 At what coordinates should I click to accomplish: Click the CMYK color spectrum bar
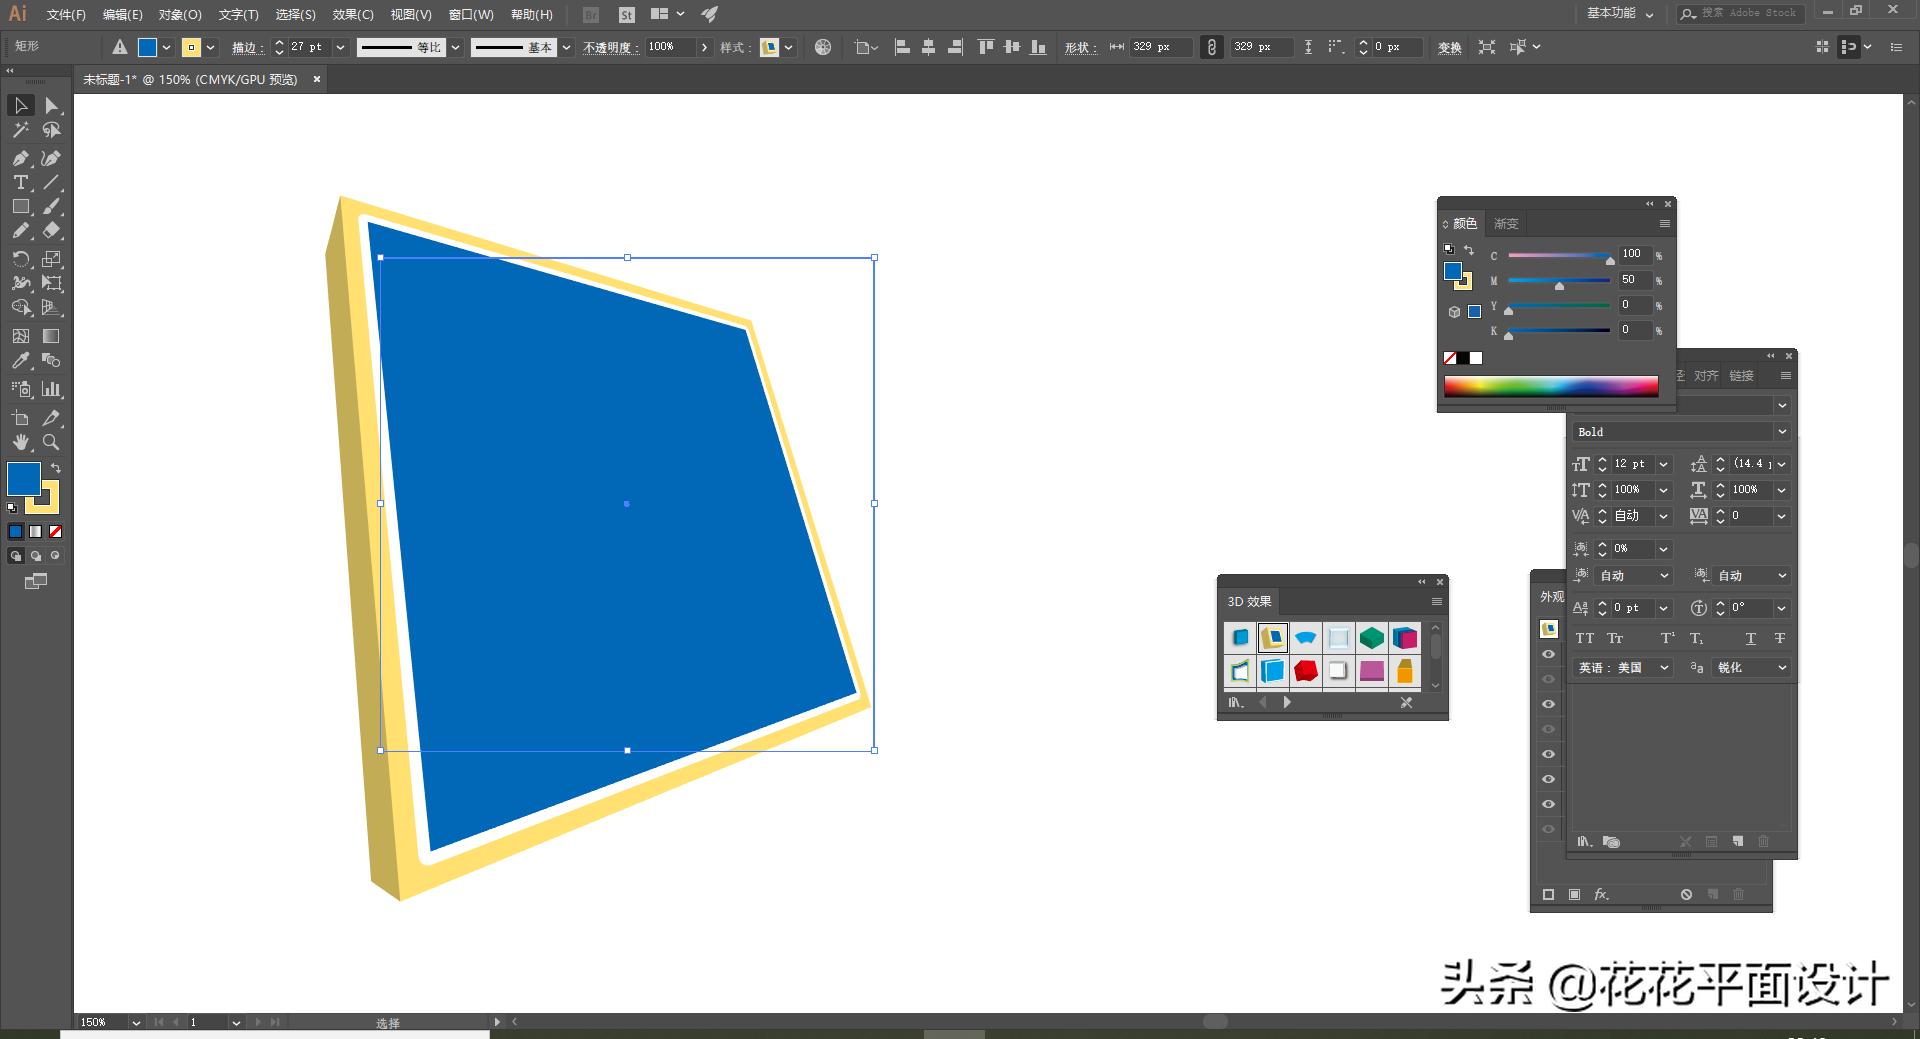click(1550, 387)
